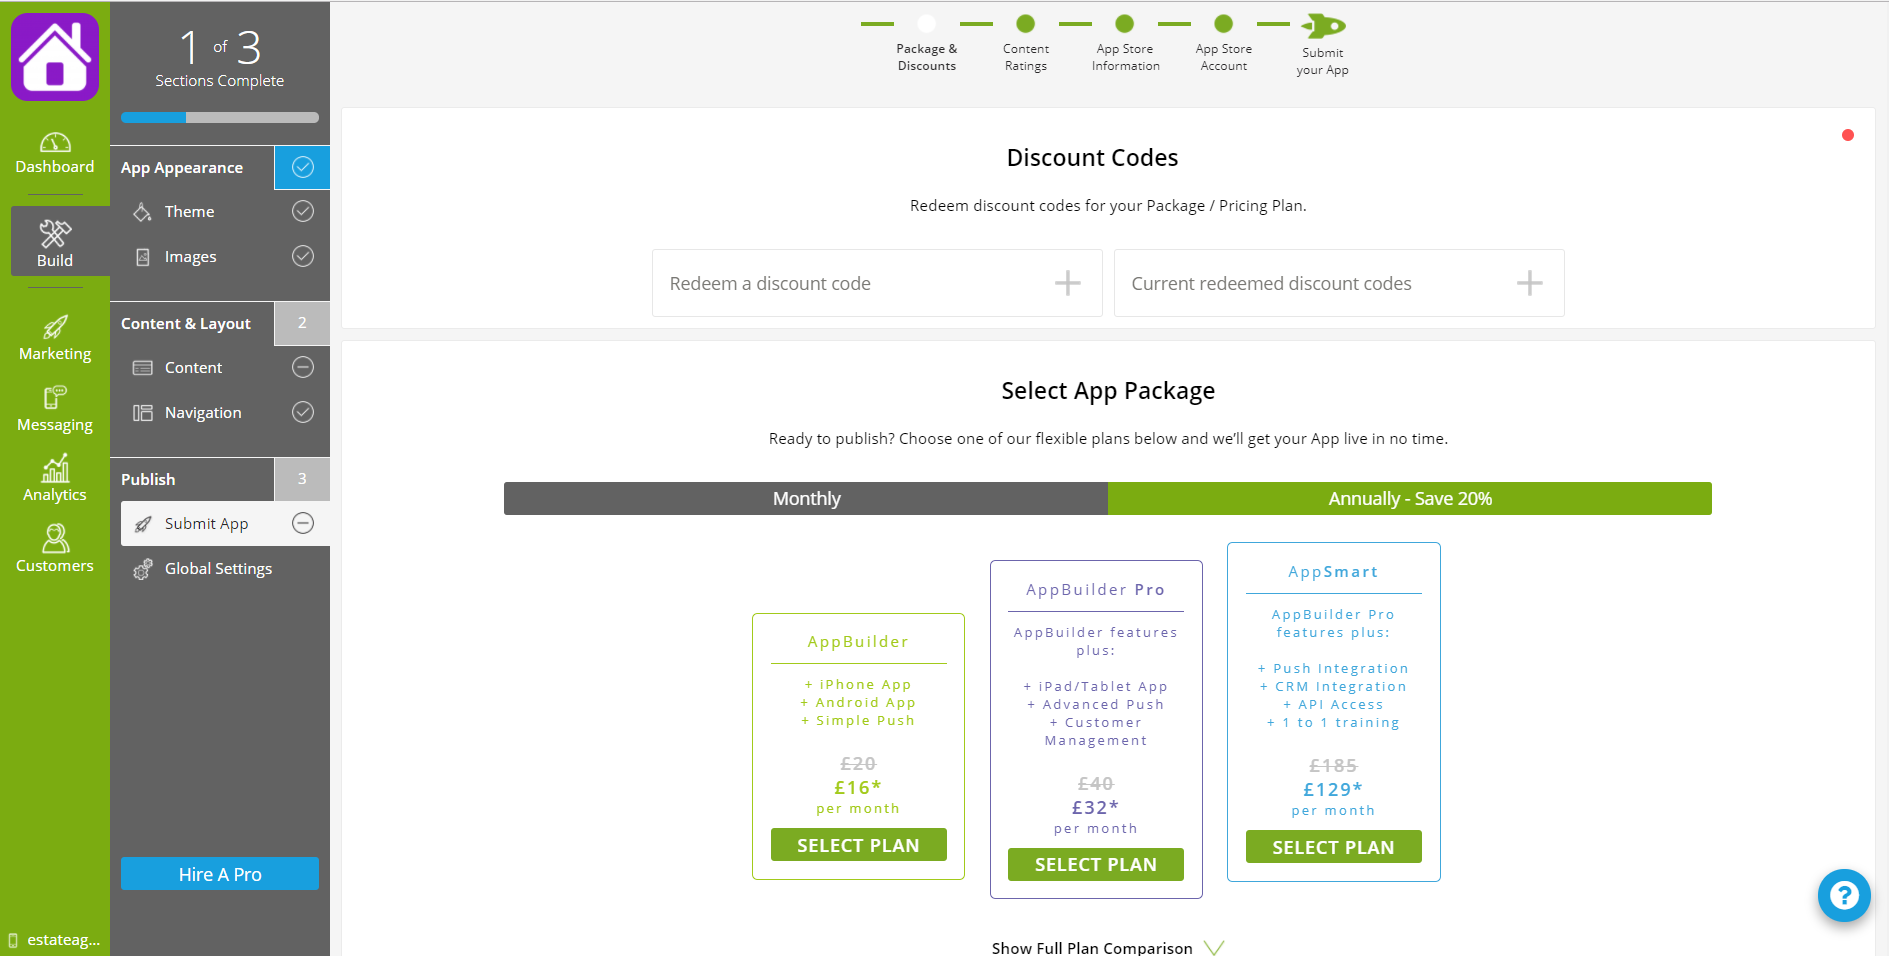Select the AppBuilder Pro plan
This screenshot has height=956, width=1889.
click(x=1095, y=864)
